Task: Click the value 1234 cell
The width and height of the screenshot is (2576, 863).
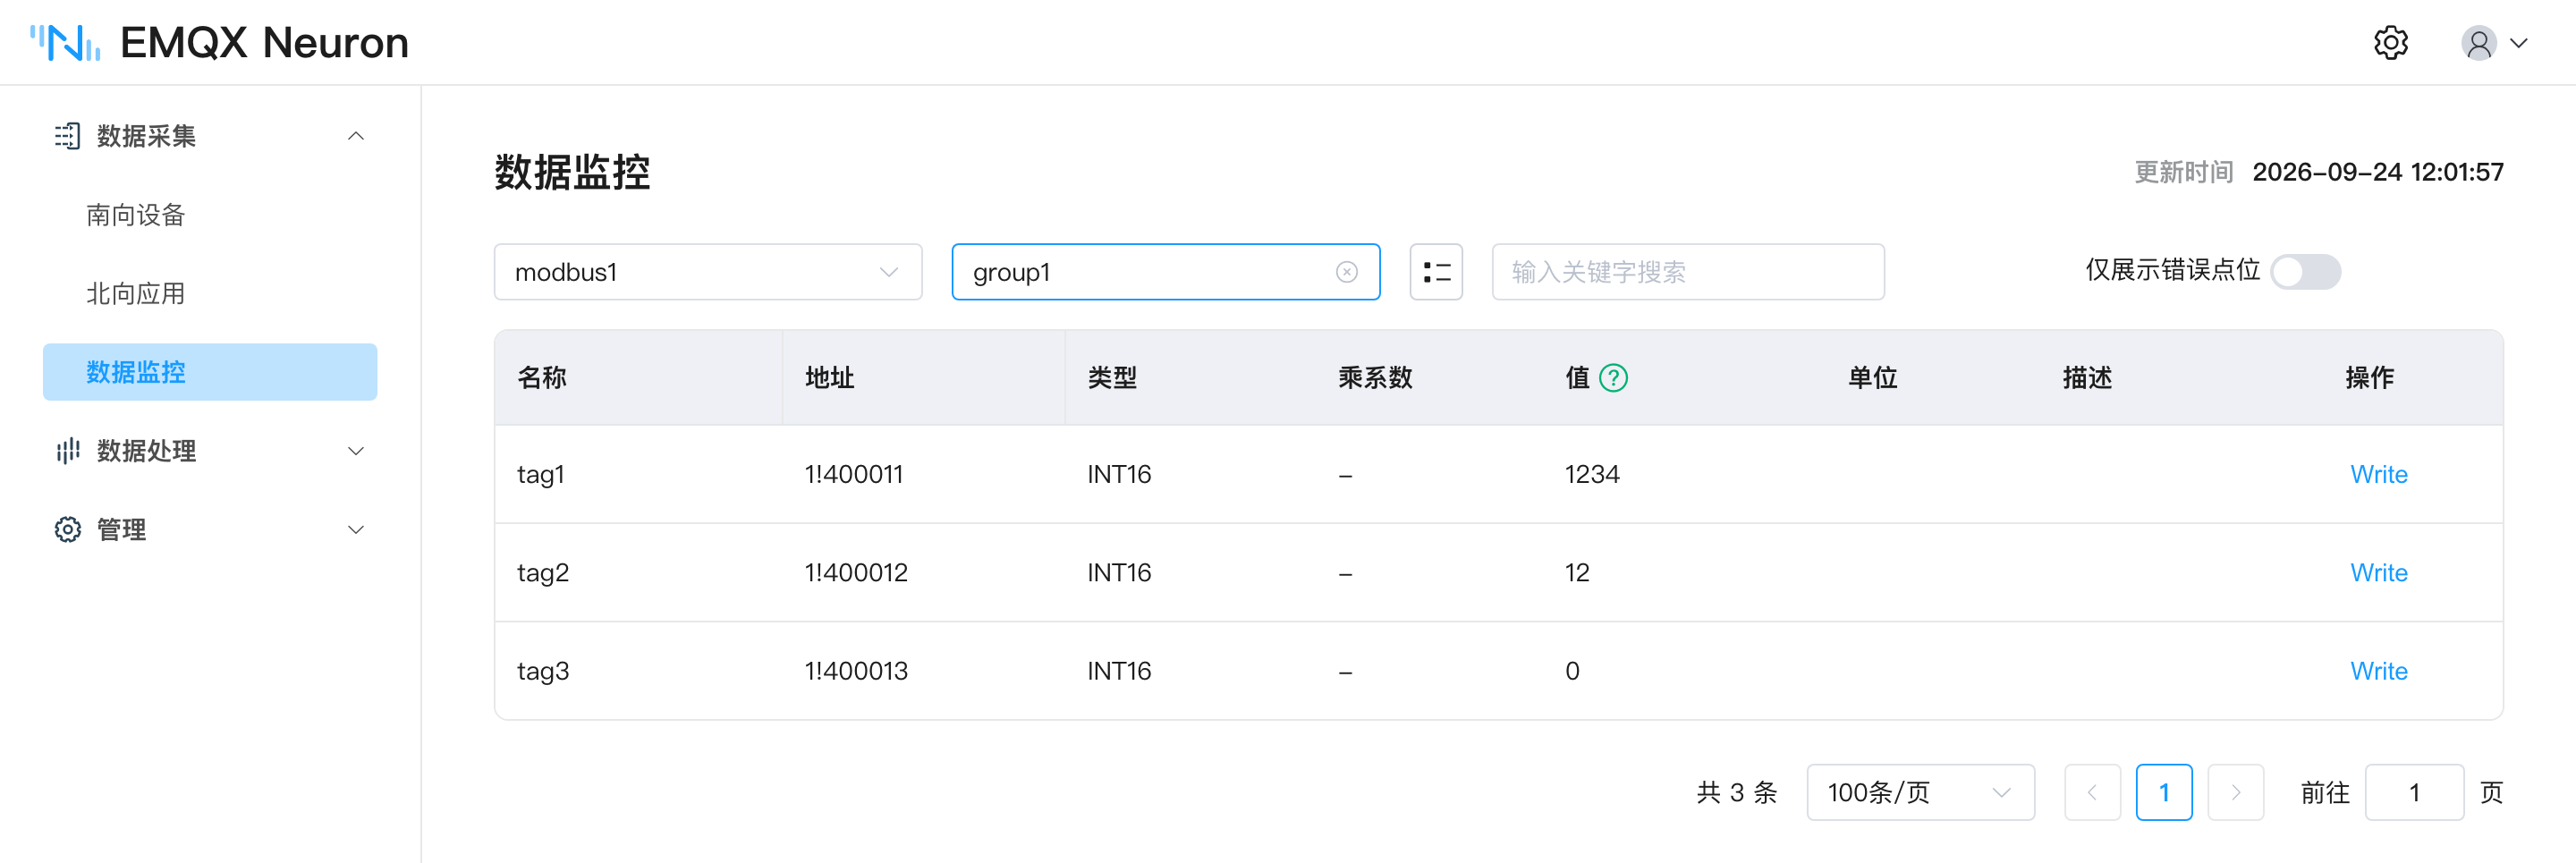Action: click(1592, 475)
